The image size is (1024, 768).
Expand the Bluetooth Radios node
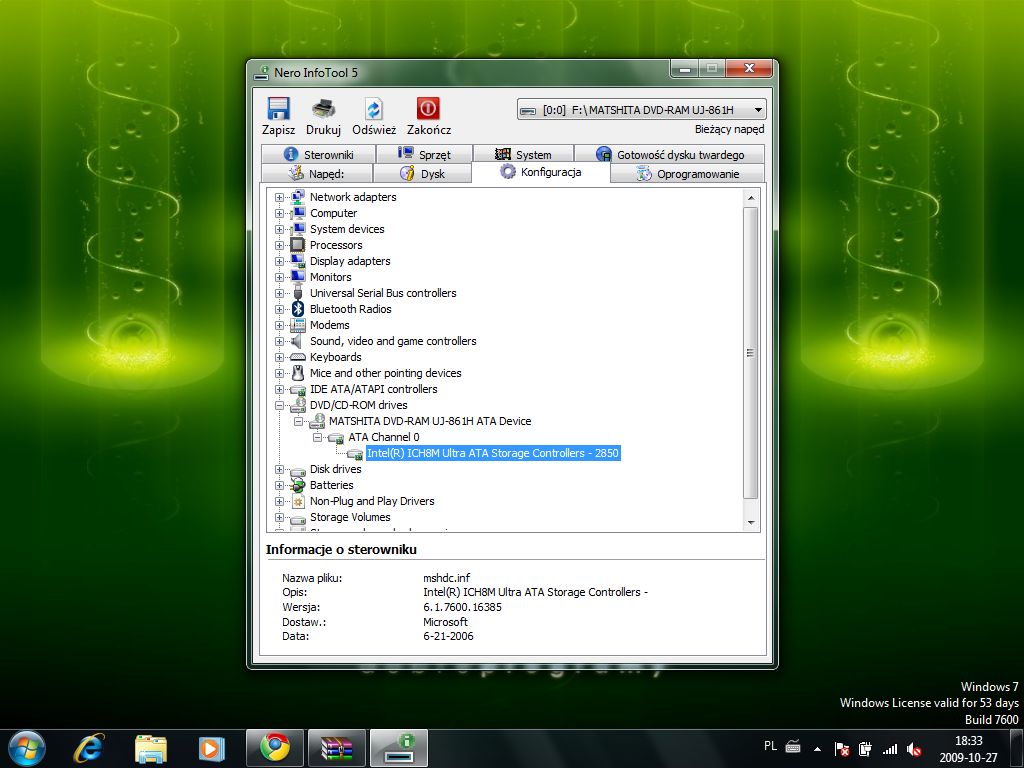pos(280,309)
